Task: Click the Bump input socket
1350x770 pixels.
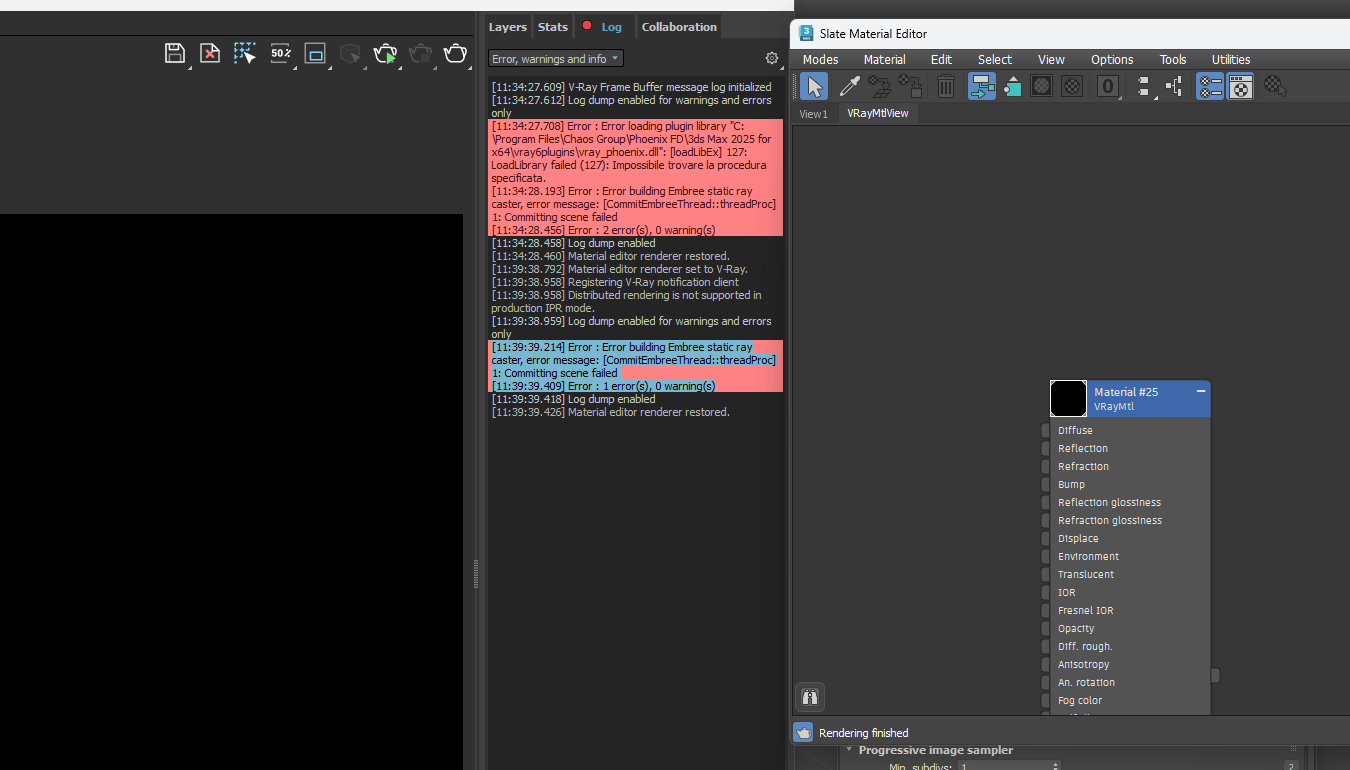Action: pyautogui.click(x=1045, y=485)
